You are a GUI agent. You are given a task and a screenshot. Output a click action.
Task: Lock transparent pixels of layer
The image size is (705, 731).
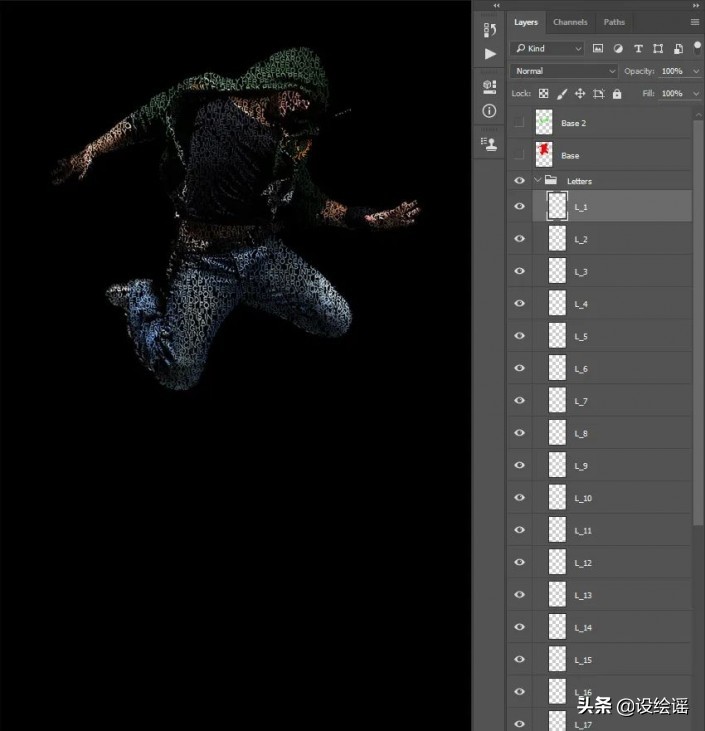544,94
